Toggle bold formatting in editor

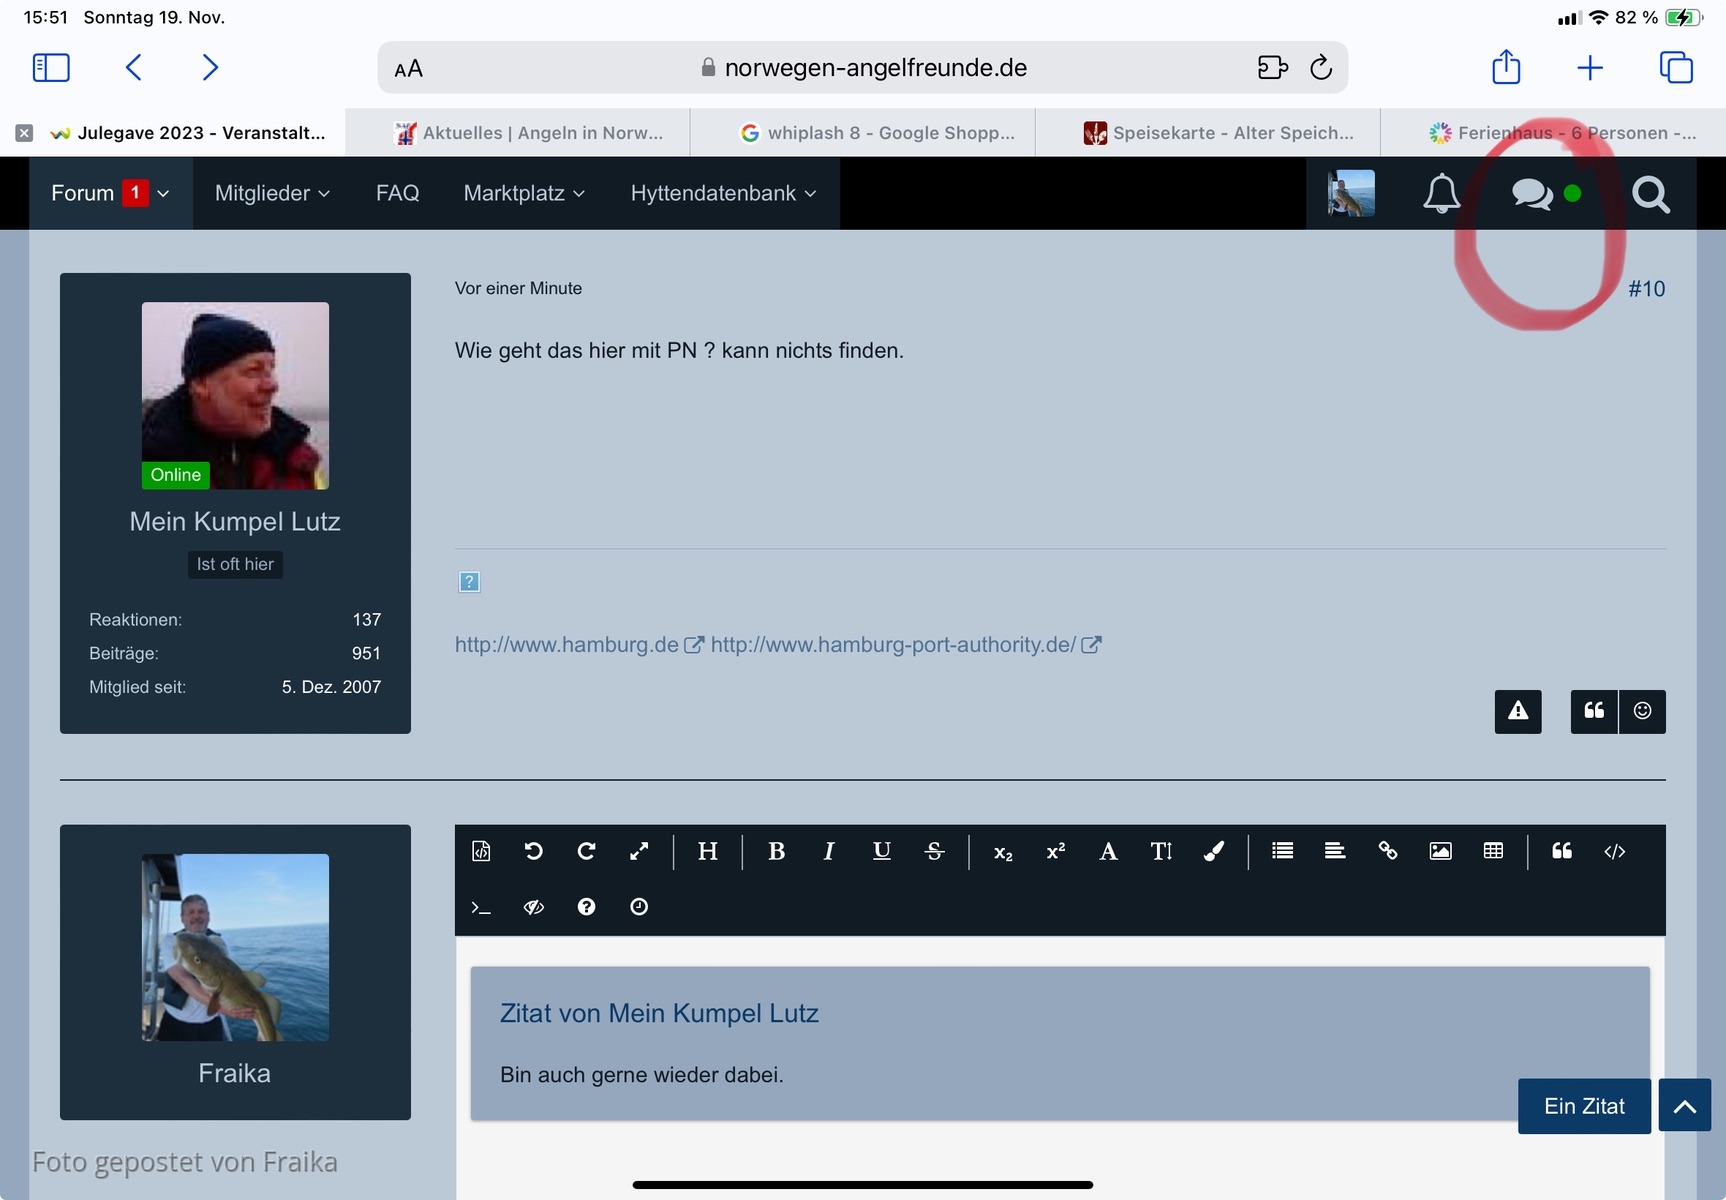776,851
